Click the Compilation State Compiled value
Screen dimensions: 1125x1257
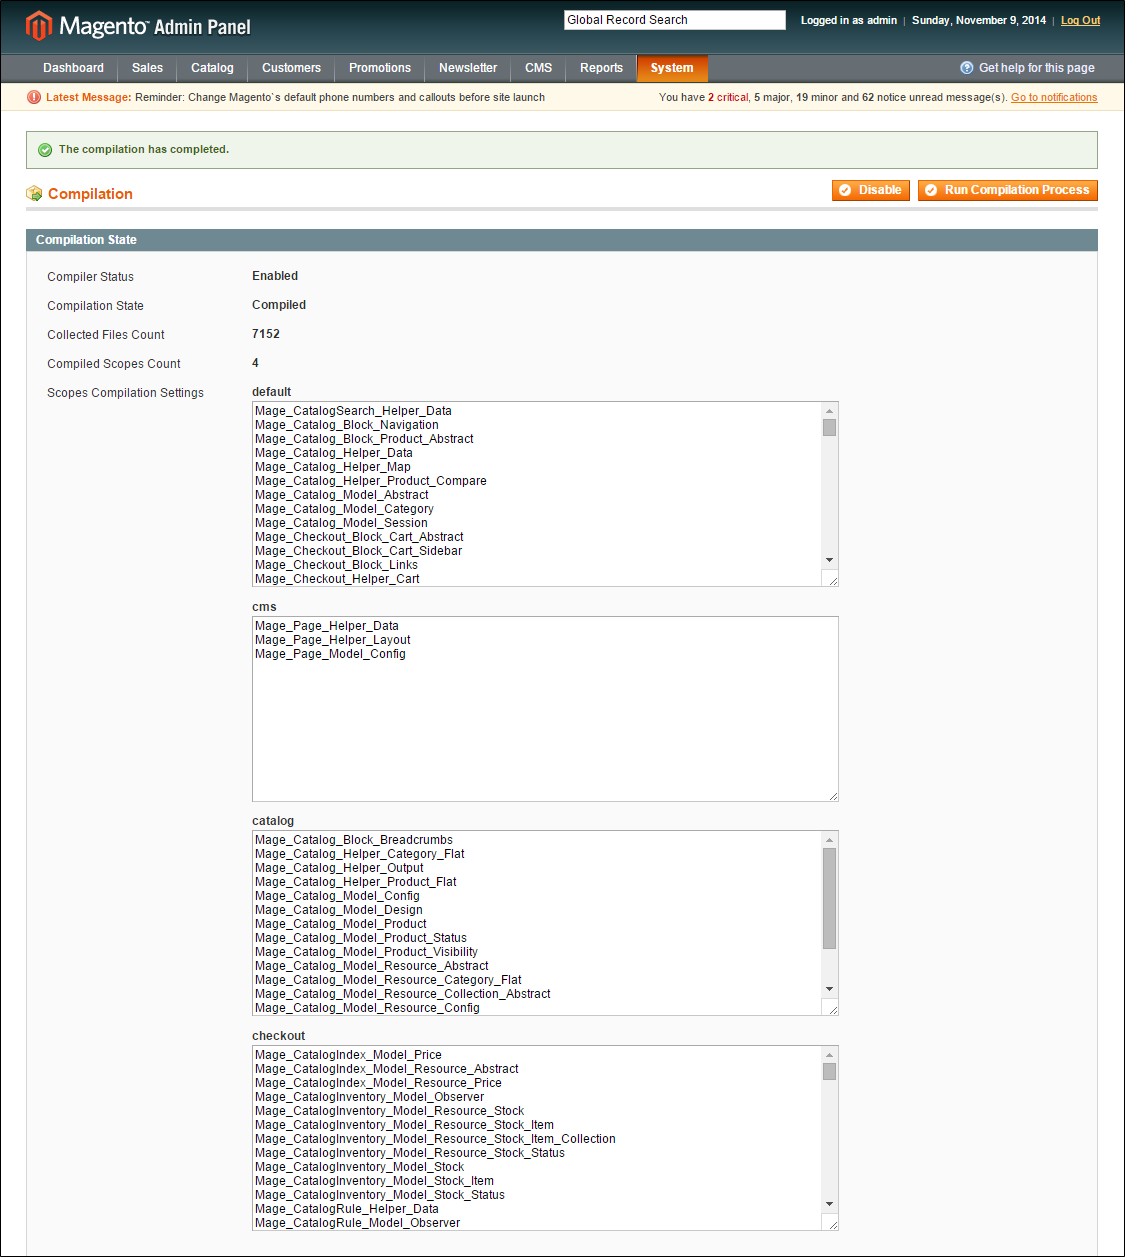(x=279, y=305)
